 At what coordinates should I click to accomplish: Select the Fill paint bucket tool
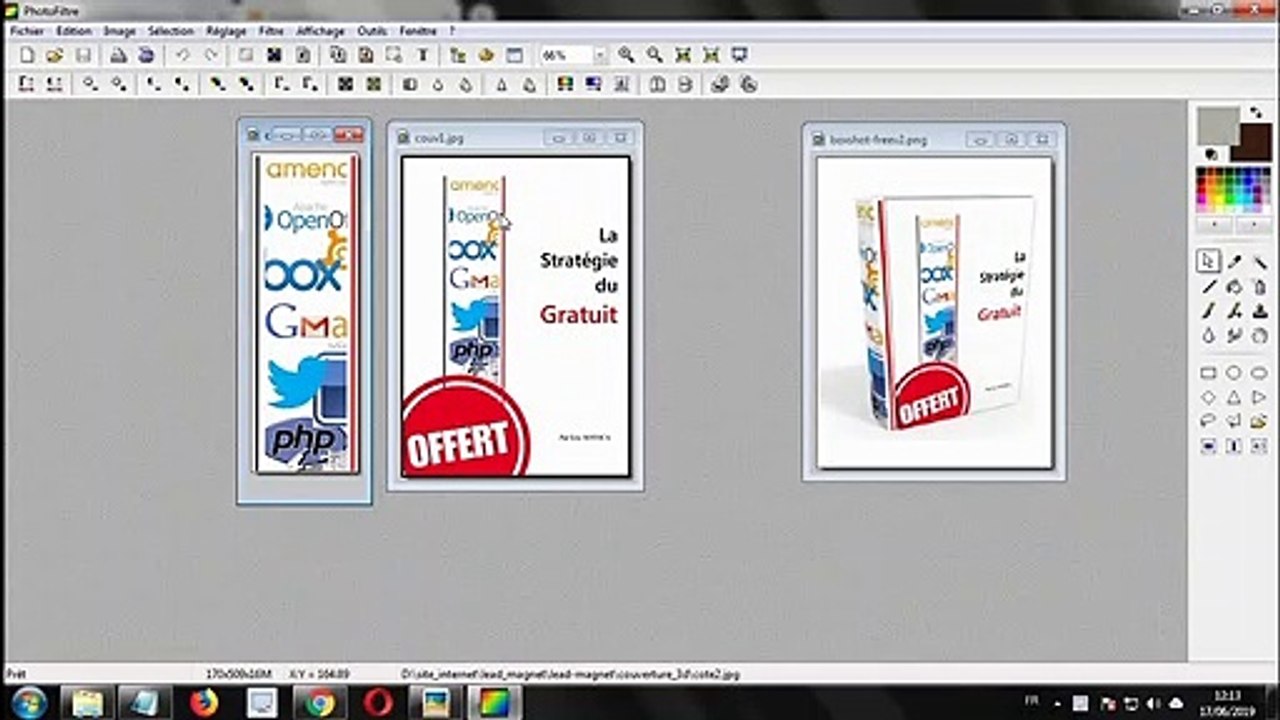coord(1234,287)
